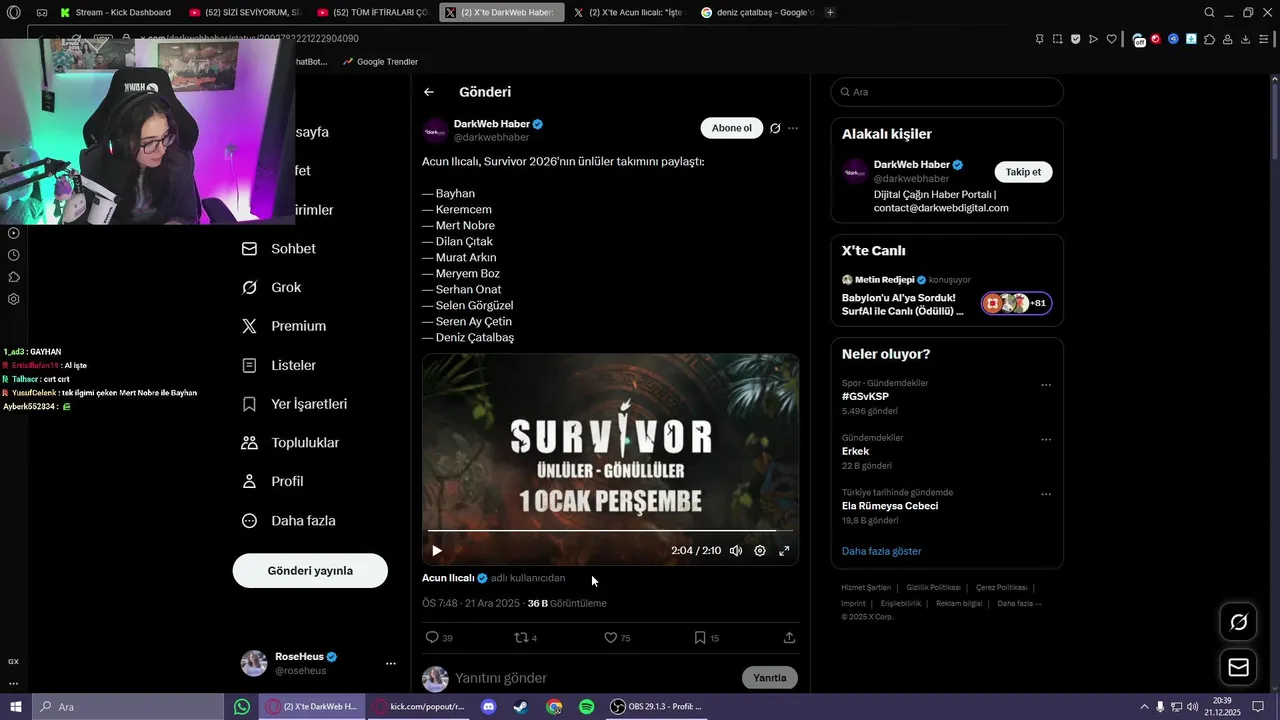Image resolution: width=1280 pixels, height=720 pixels.
Task: Mute the video with the speaker icon
Action: [x=736, y=550]
